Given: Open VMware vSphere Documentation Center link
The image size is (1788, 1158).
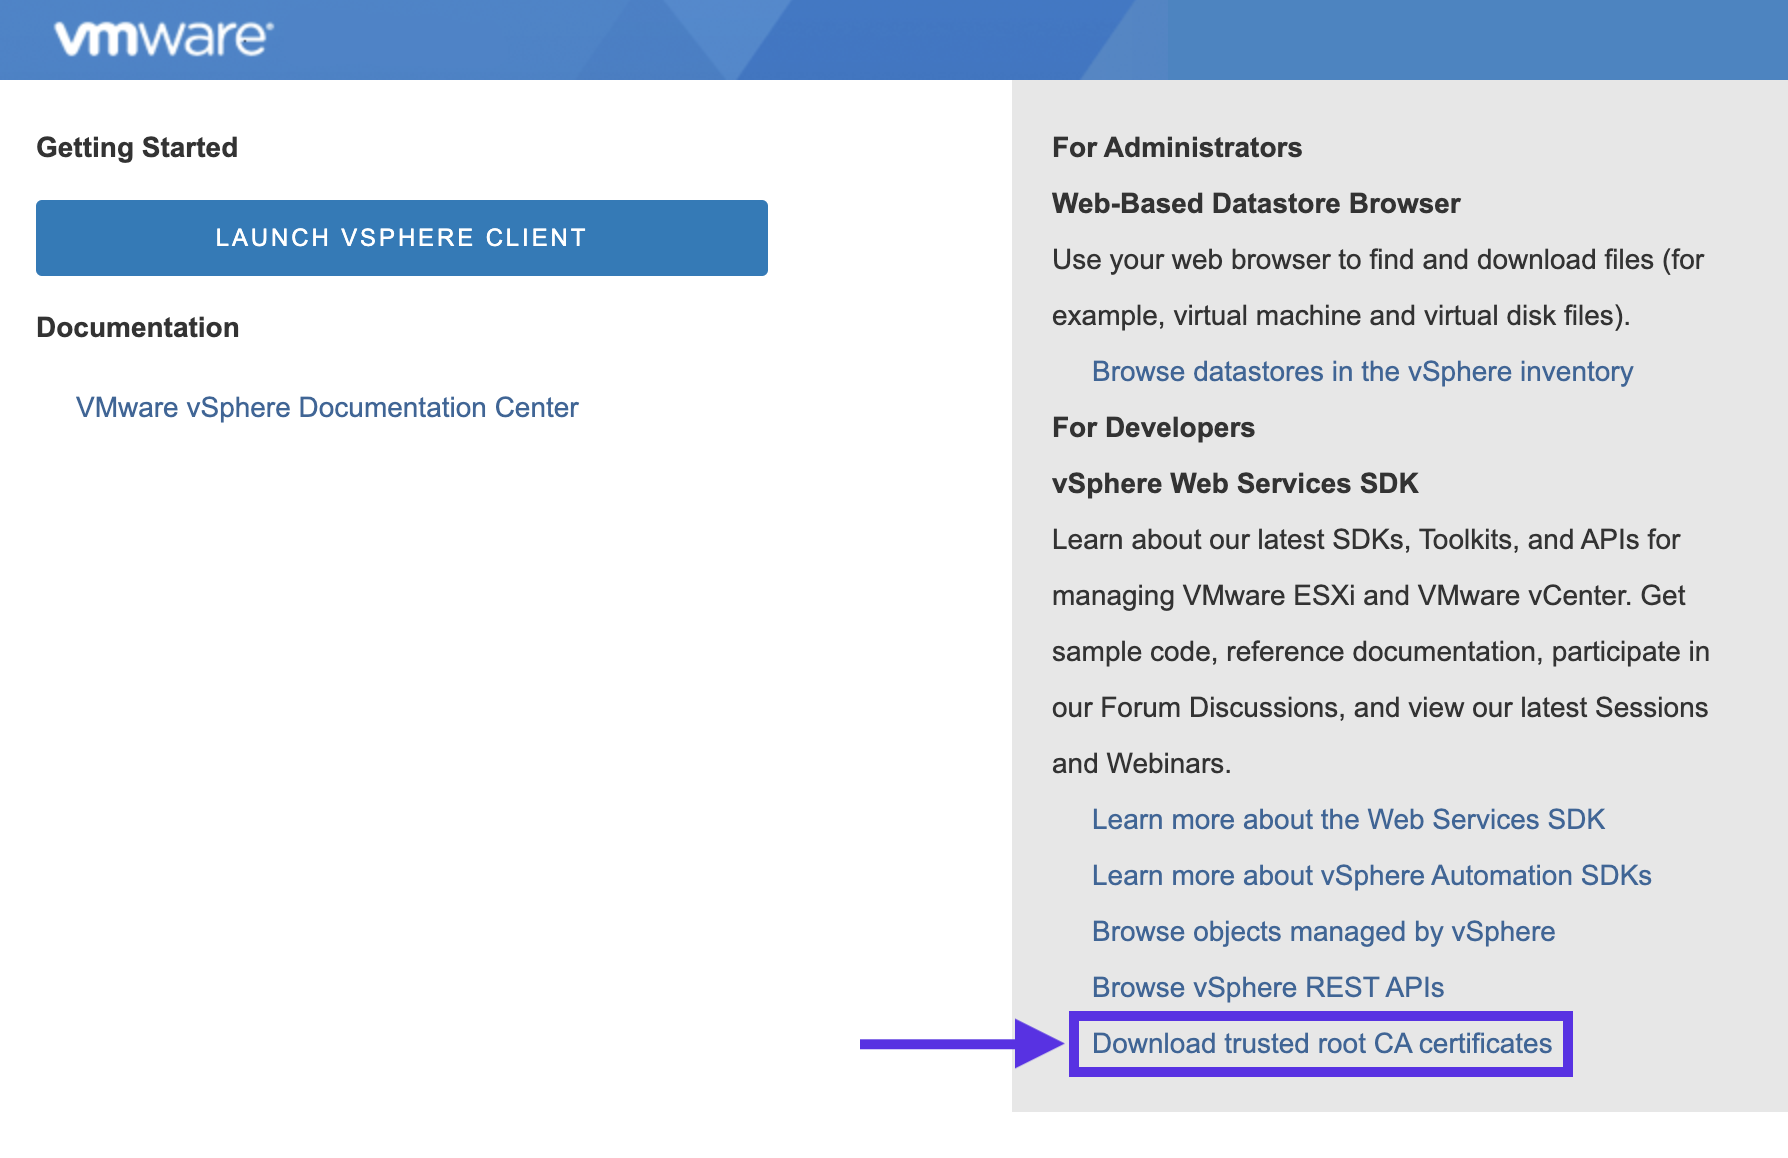Looking at the screenshot, I should pos(327,408).
